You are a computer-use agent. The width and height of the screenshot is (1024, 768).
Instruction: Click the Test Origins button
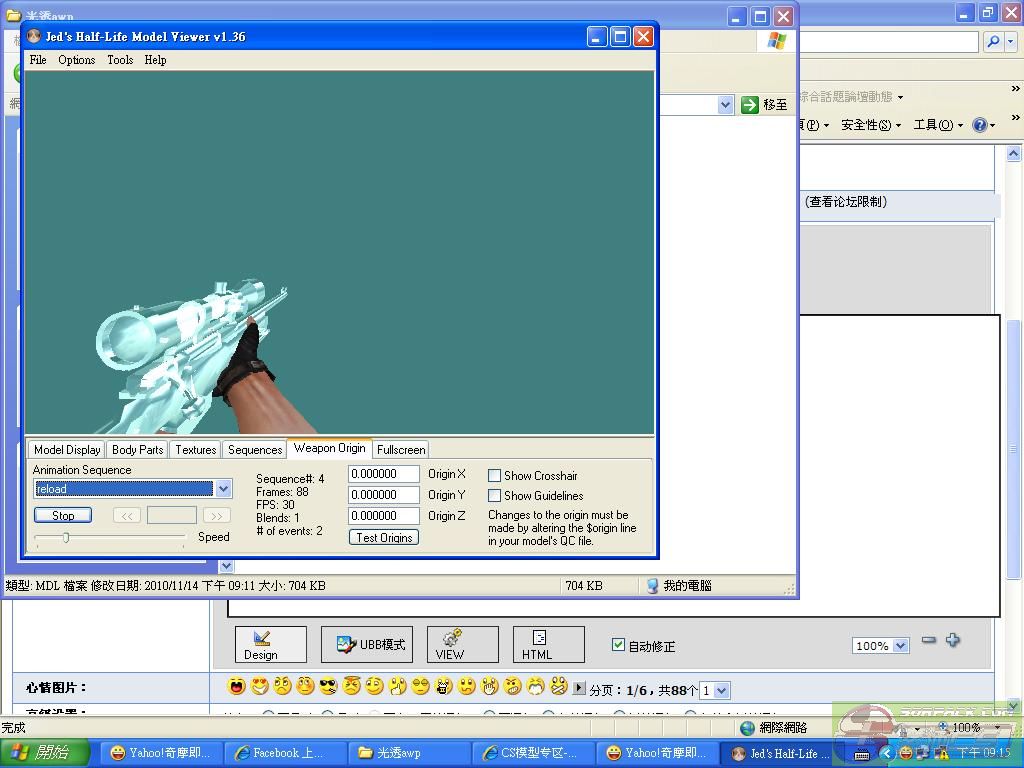(x=384, y=537)
